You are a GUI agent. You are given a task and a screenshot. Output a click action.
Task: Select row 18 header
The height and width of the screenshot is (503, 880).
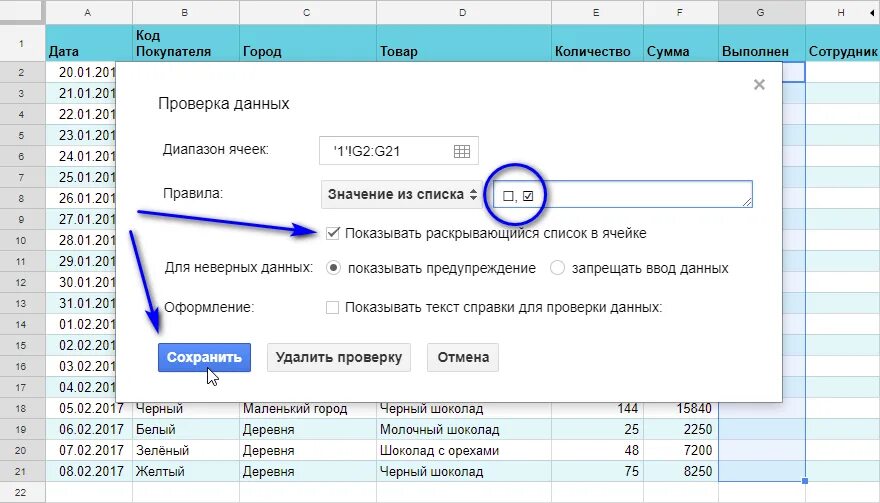pos(22,408)
